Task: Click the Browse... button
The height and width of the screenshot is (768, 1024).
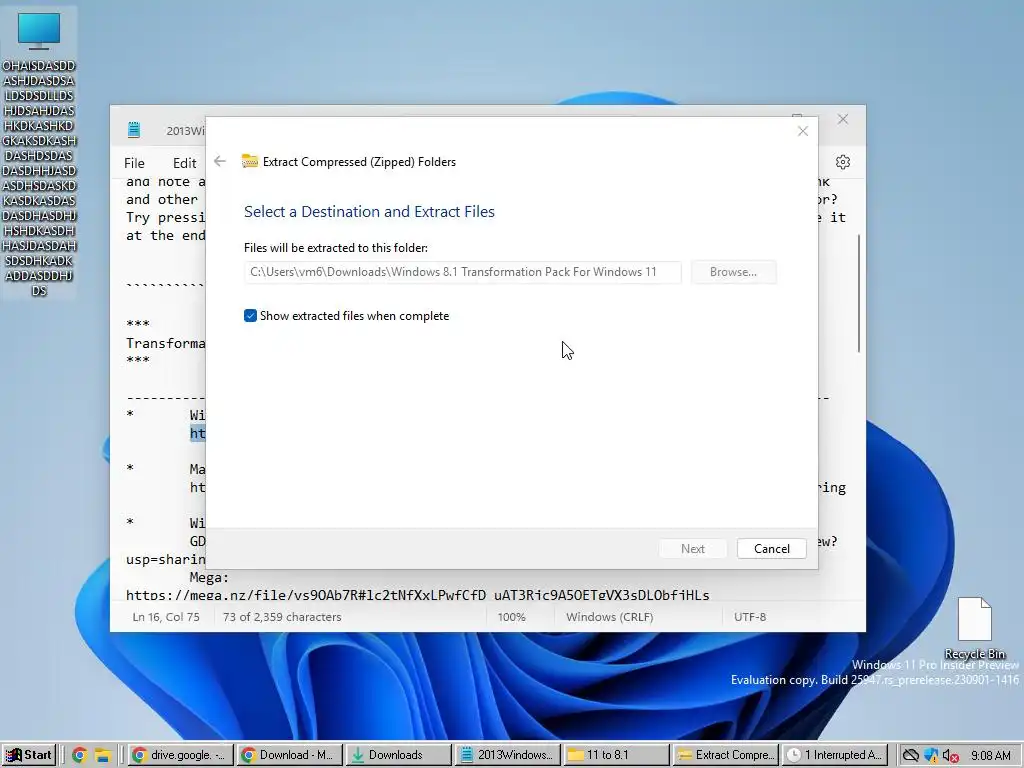Action: click(x=733, y=272)
